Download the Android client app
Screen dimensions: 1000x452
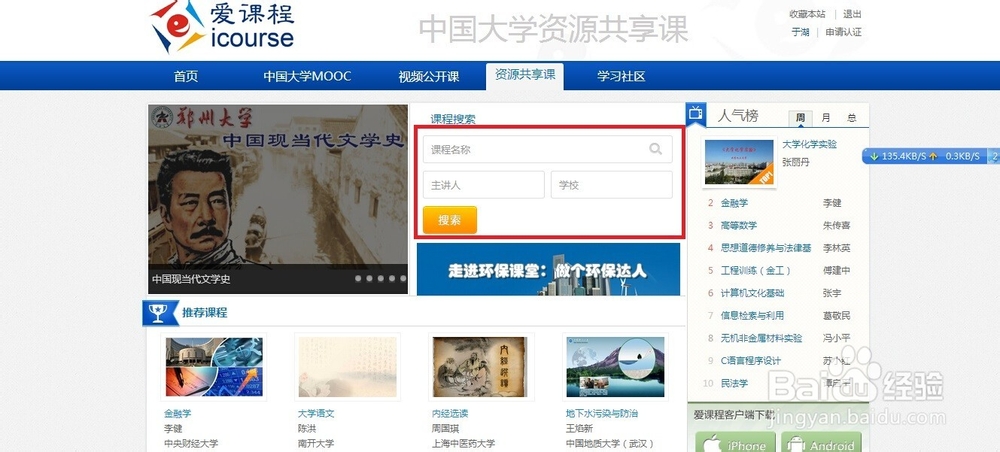coord(821,442)
